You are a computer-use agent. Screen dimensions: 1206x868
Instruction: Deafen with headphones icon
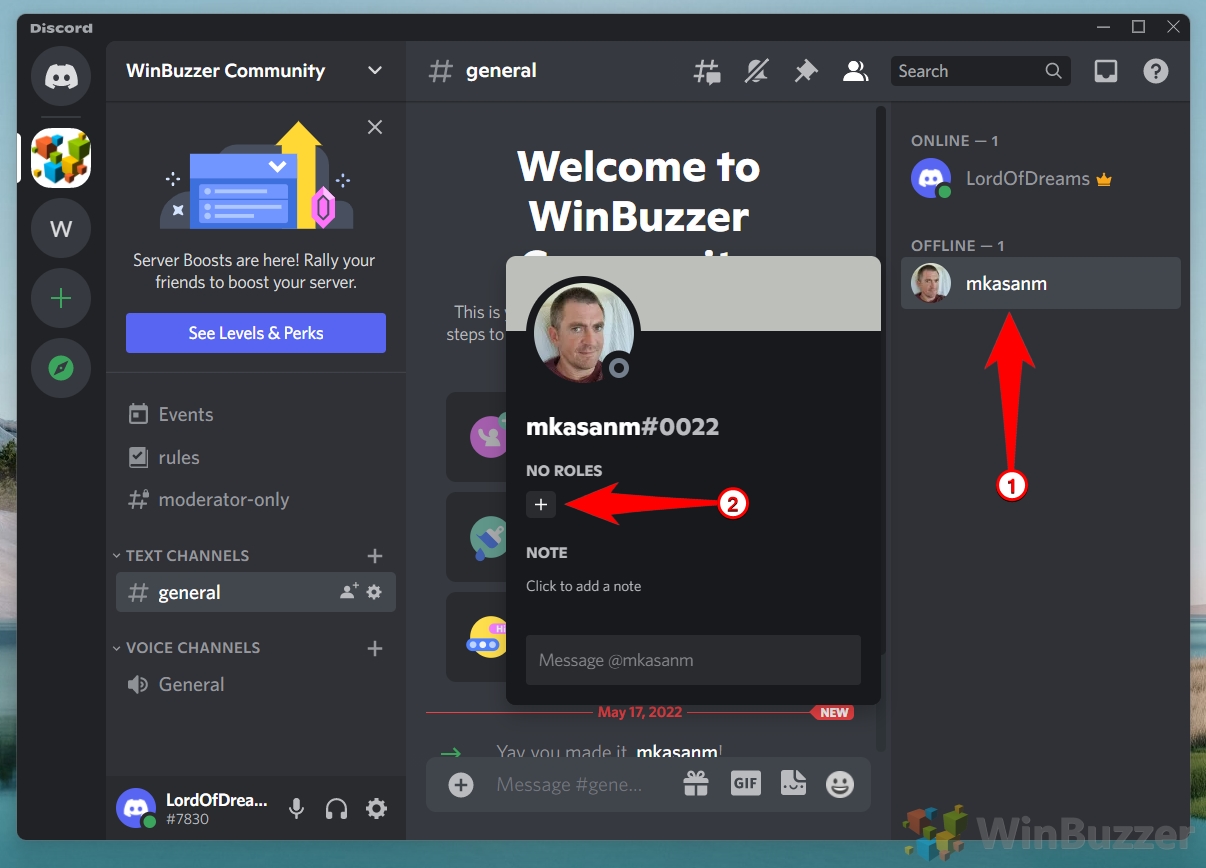pos(337,808)
